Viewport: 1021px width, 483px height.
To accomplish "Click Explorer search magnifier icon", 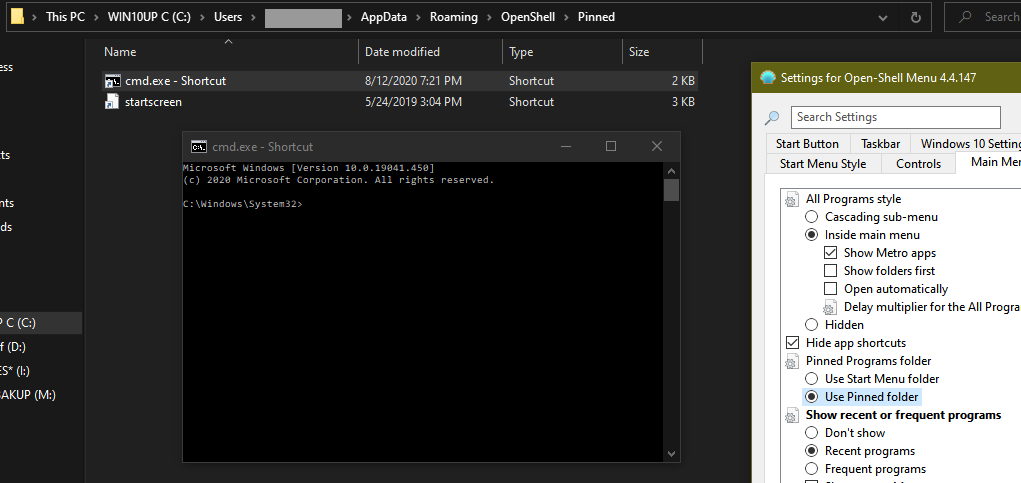I will coord(966,17).
